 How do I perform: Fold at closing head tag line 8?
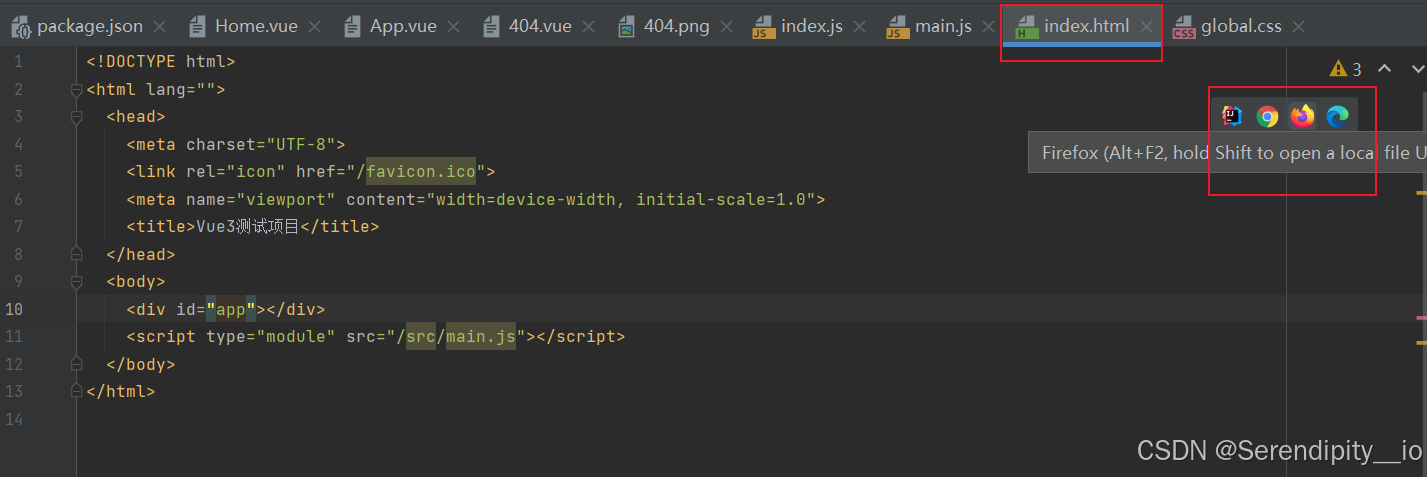pyautogui.click(x=76, y=254)
